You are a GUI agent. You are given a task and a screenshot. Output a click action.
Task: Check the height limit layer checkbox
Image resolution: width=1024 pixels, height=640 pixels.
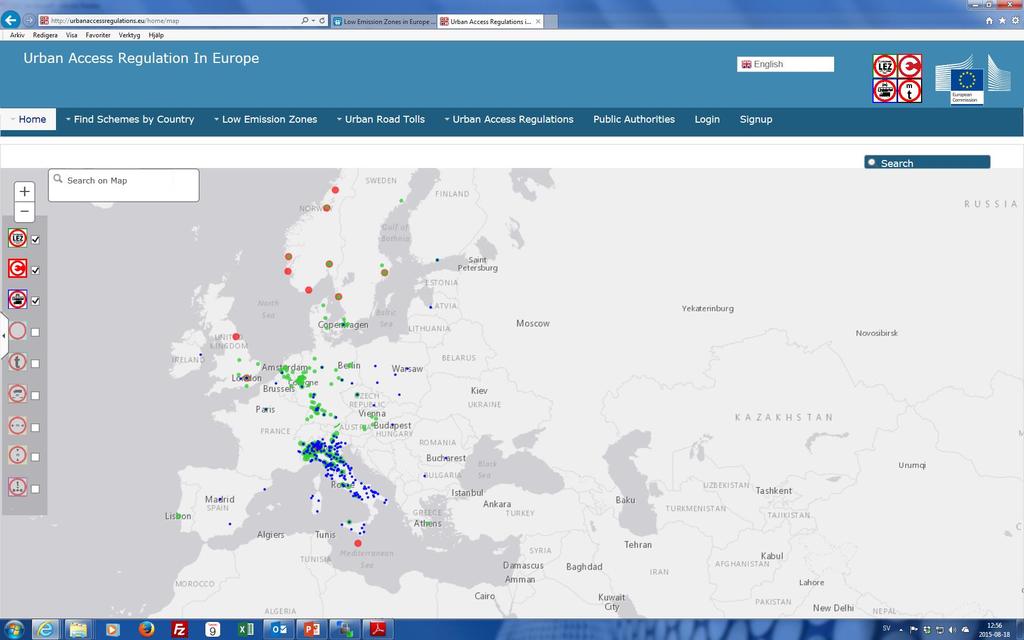(x=36, y=457)
